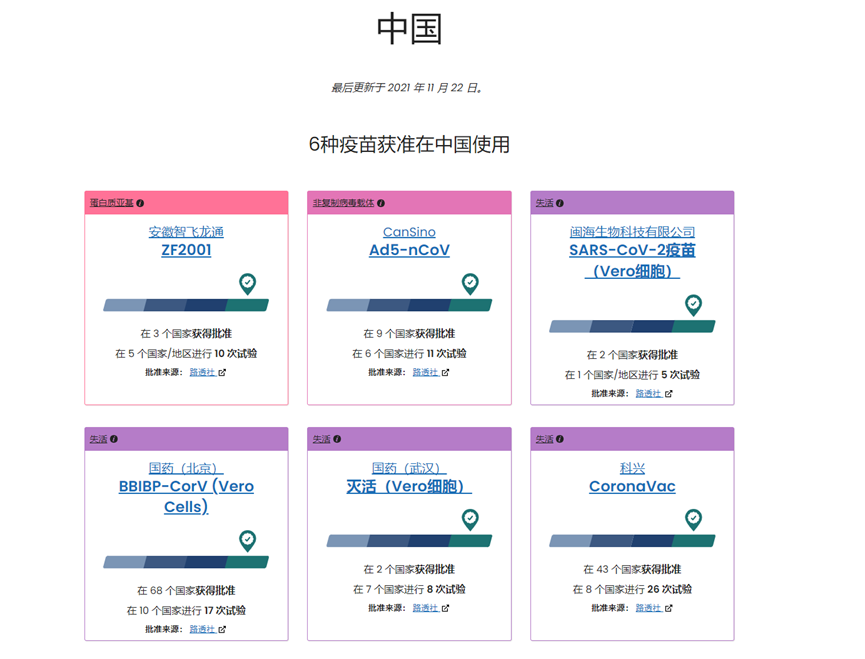Click external link icon in SARS-CoV-2疫苗 card

point(668,393)
